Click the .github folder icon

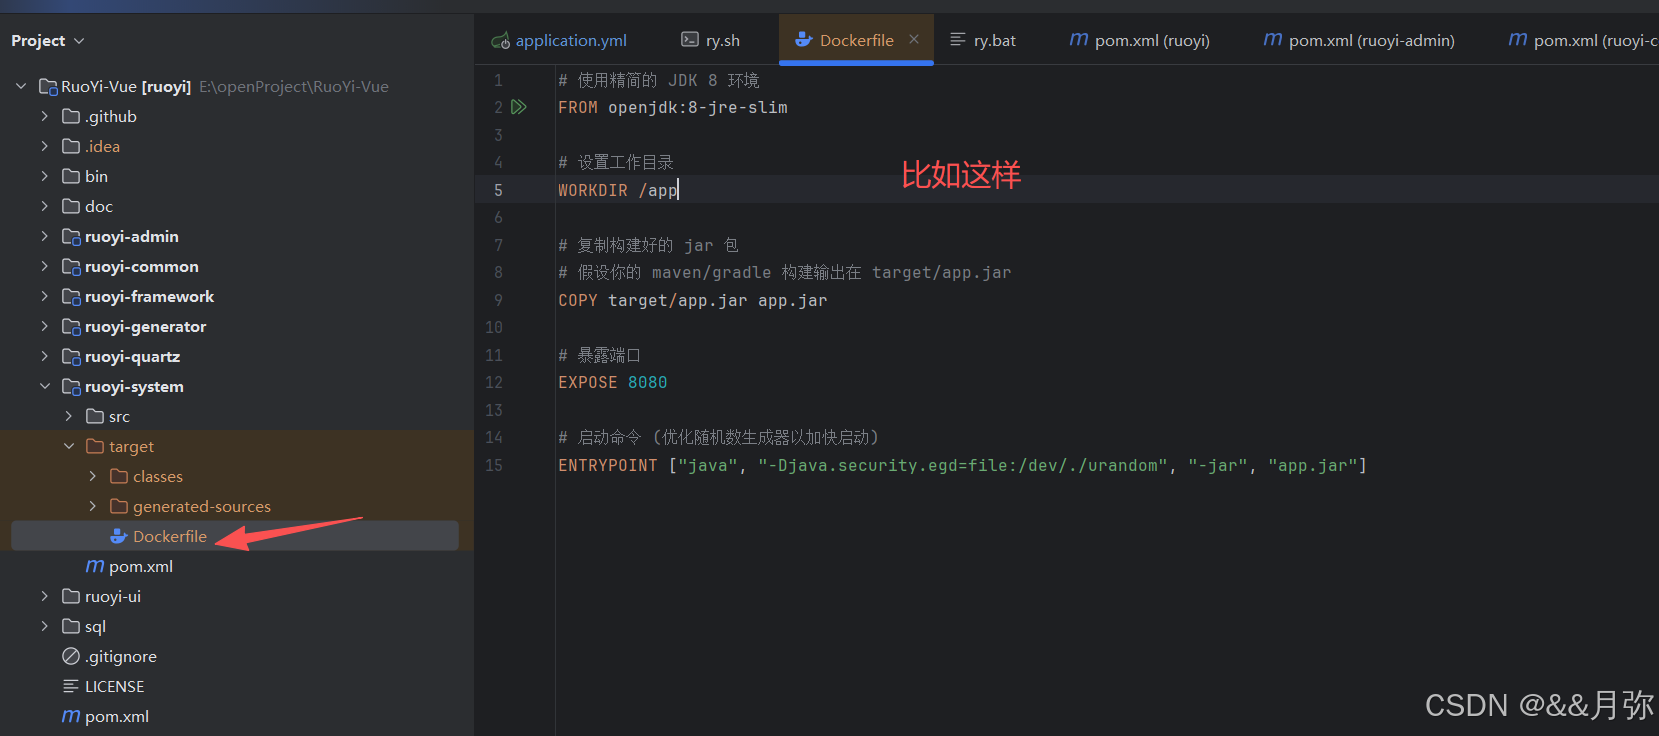tap(71, 116)
